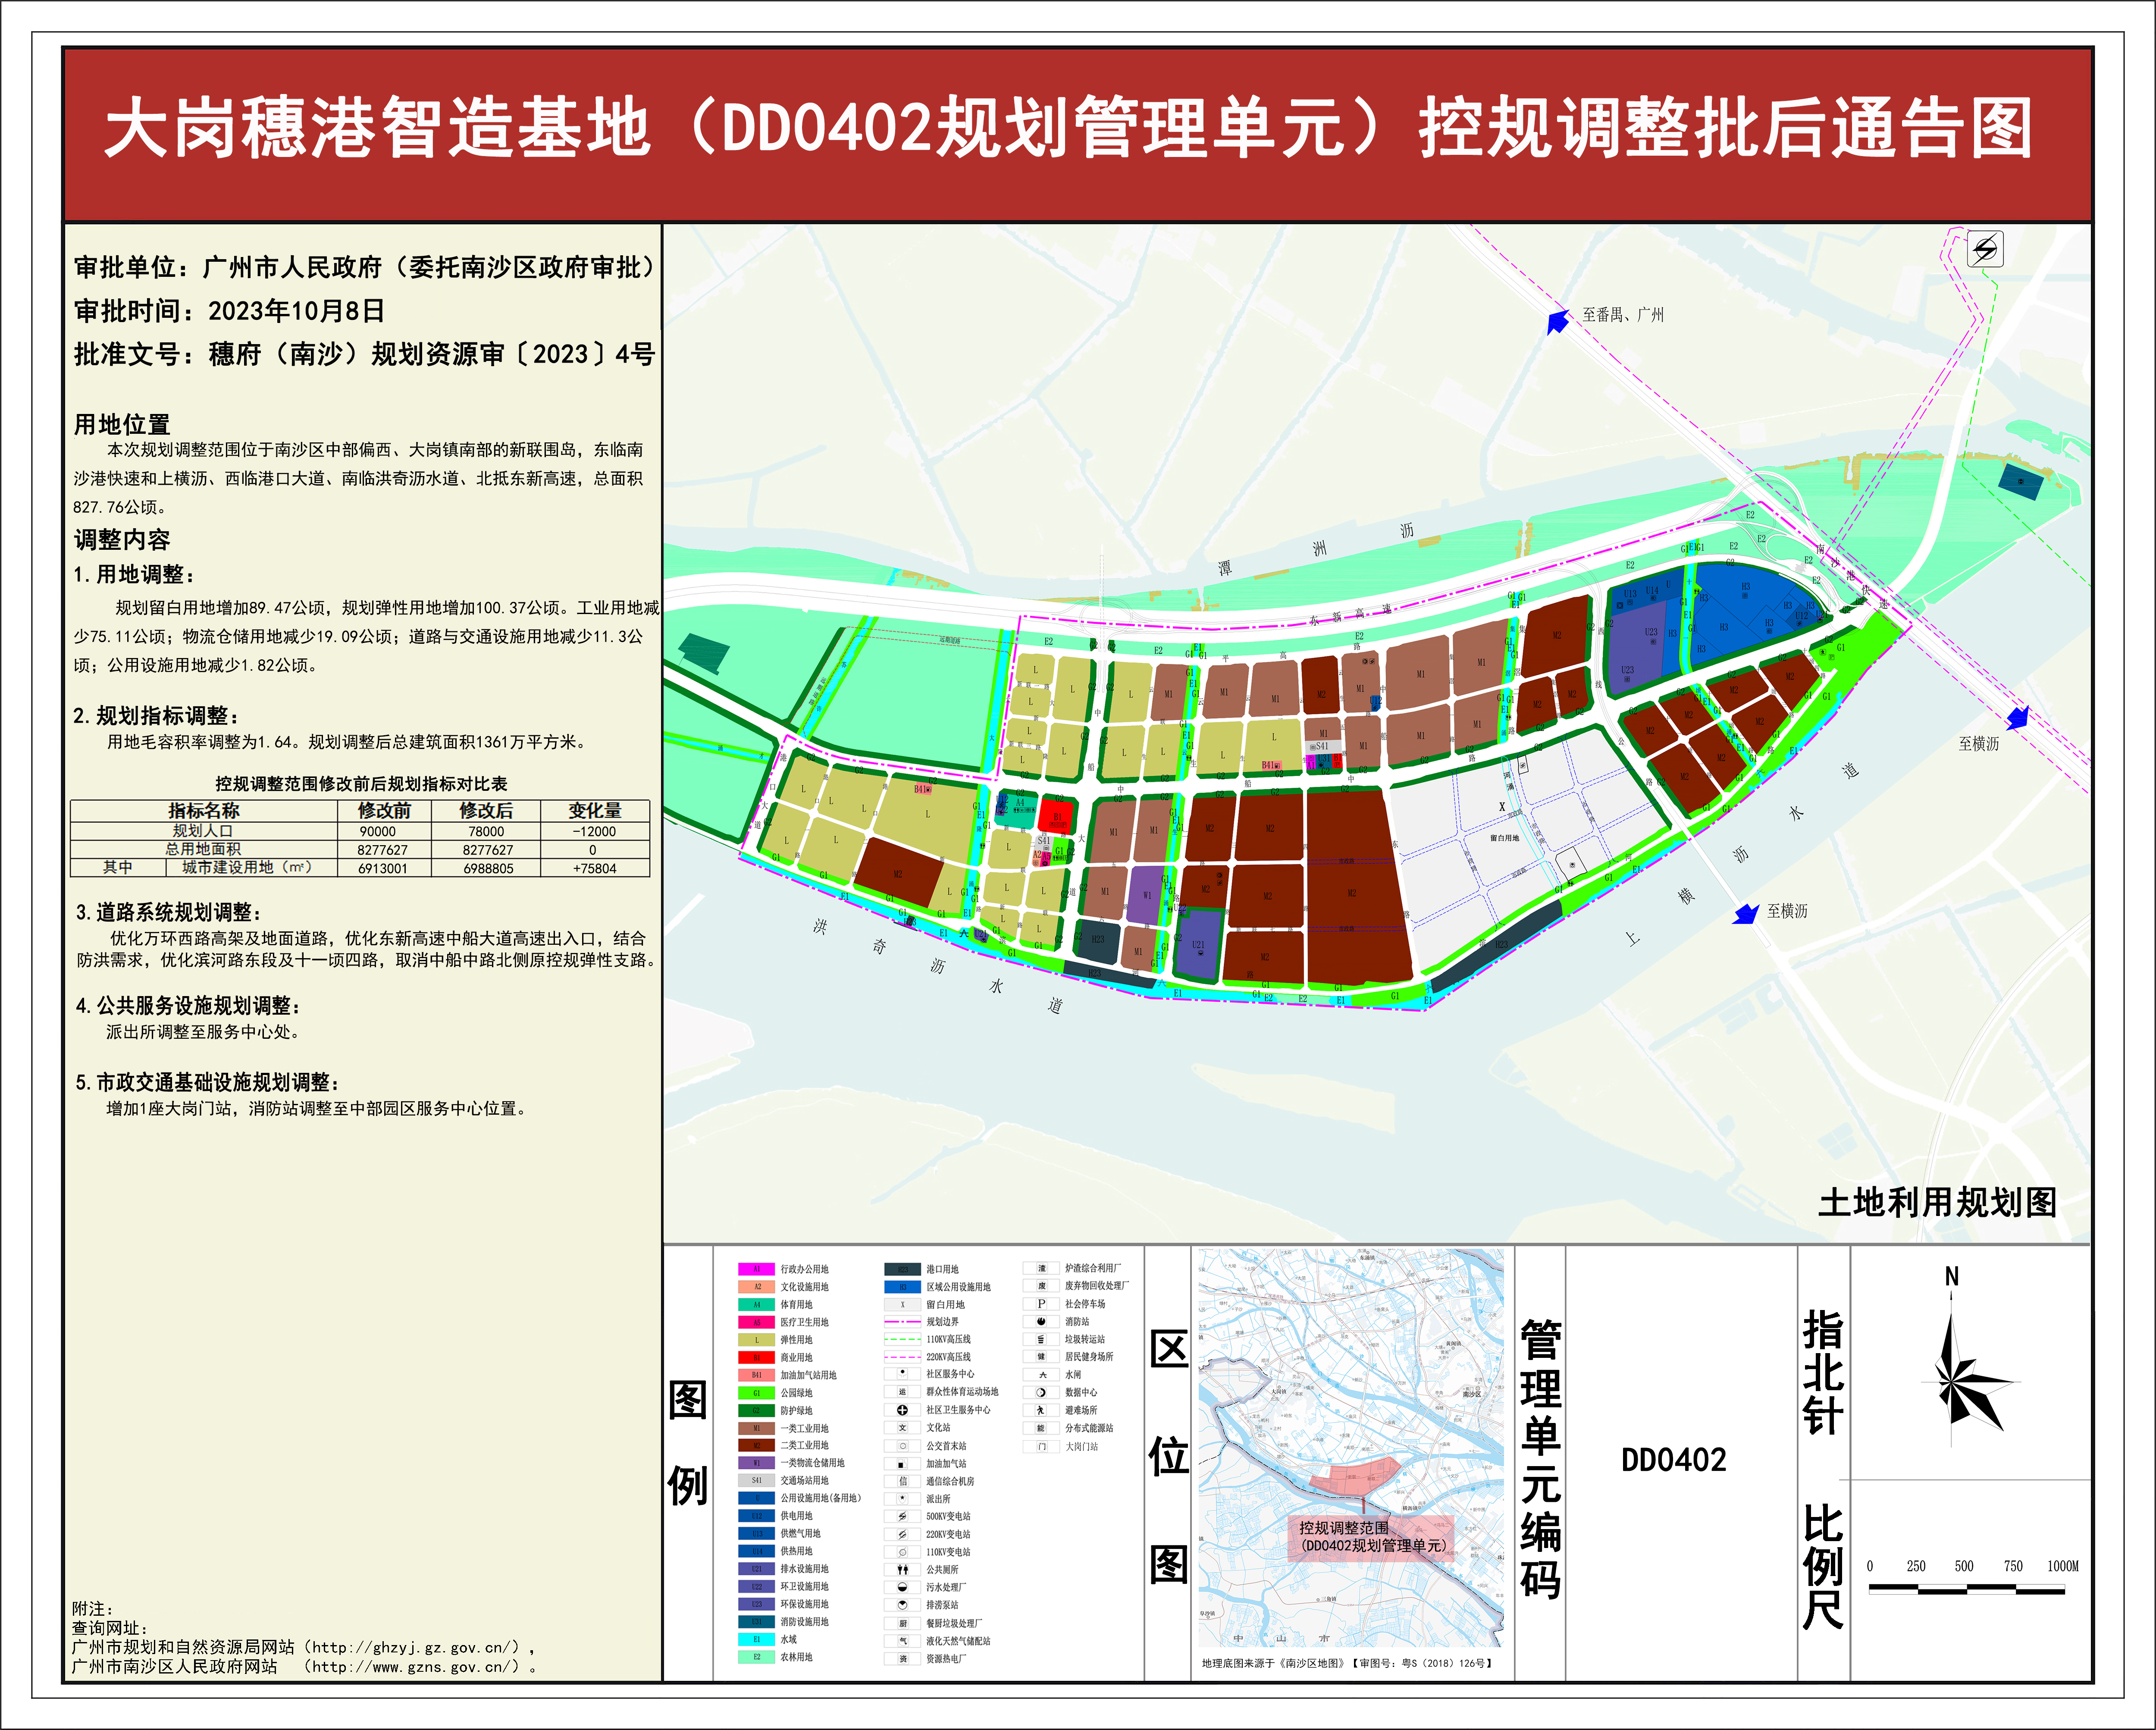Click the emergency shelter running-man icon
The width and height of the screenshot is (2156, 1730).
pos(1041,1410)
